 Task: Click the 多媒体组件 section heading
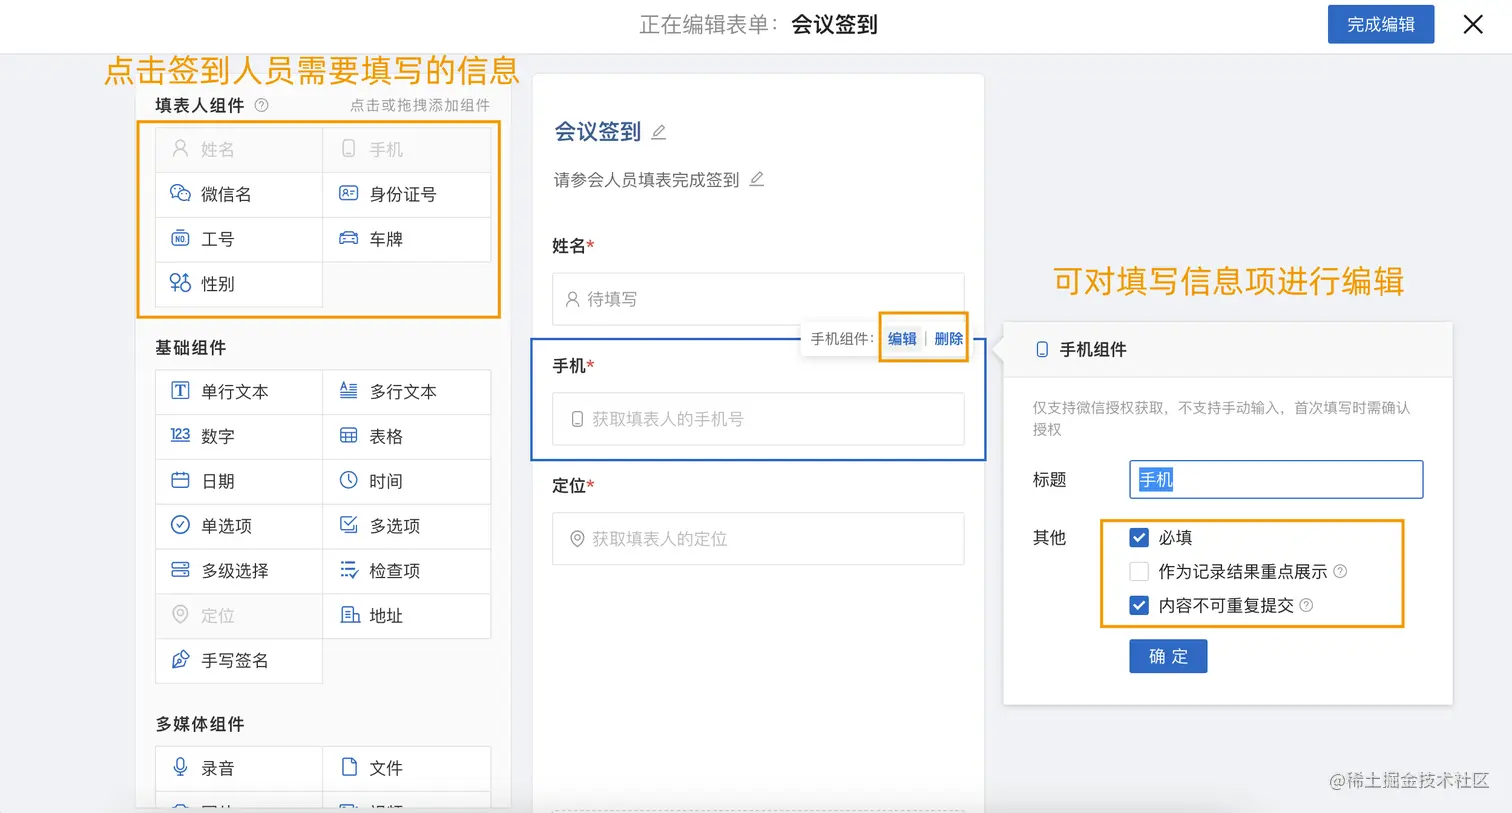pos(200,724)
